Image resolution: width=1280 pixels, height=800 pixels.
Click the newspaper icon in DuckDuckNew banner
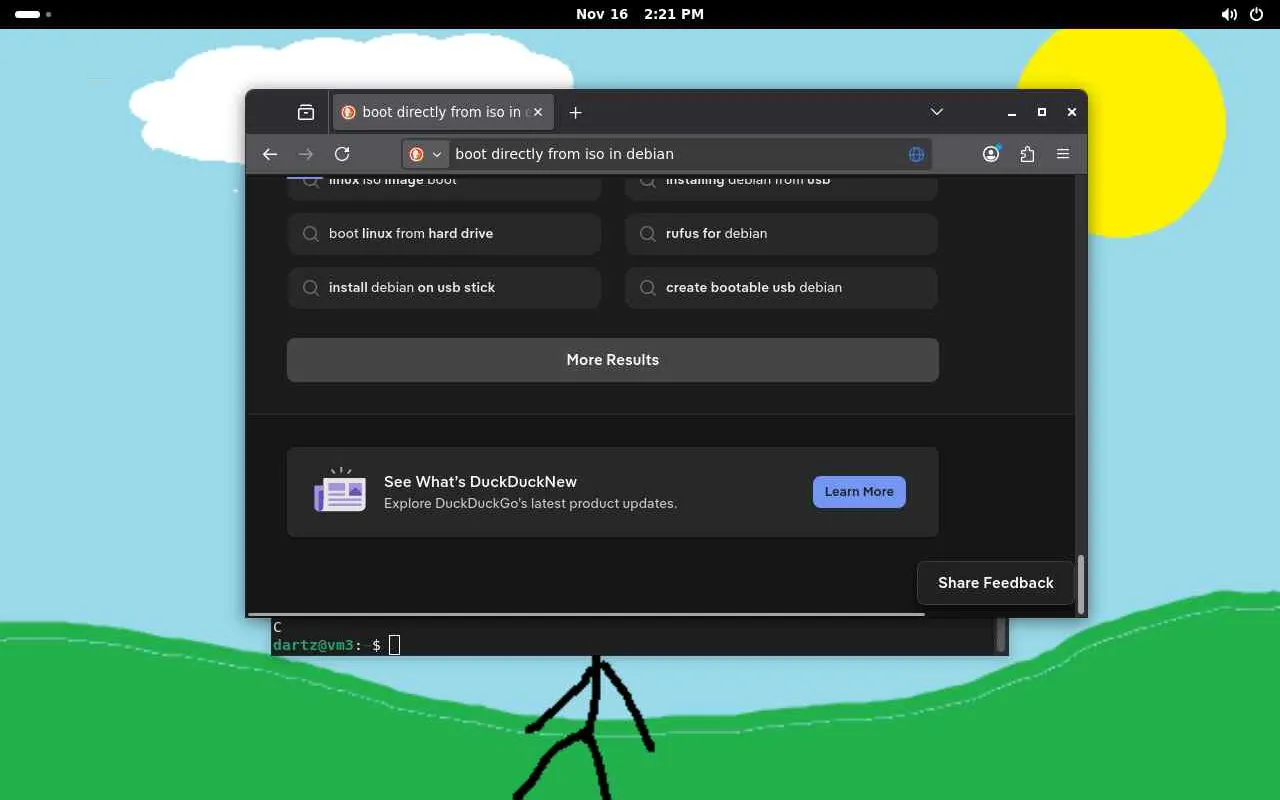pyautogui.click(x=340, y=490)
